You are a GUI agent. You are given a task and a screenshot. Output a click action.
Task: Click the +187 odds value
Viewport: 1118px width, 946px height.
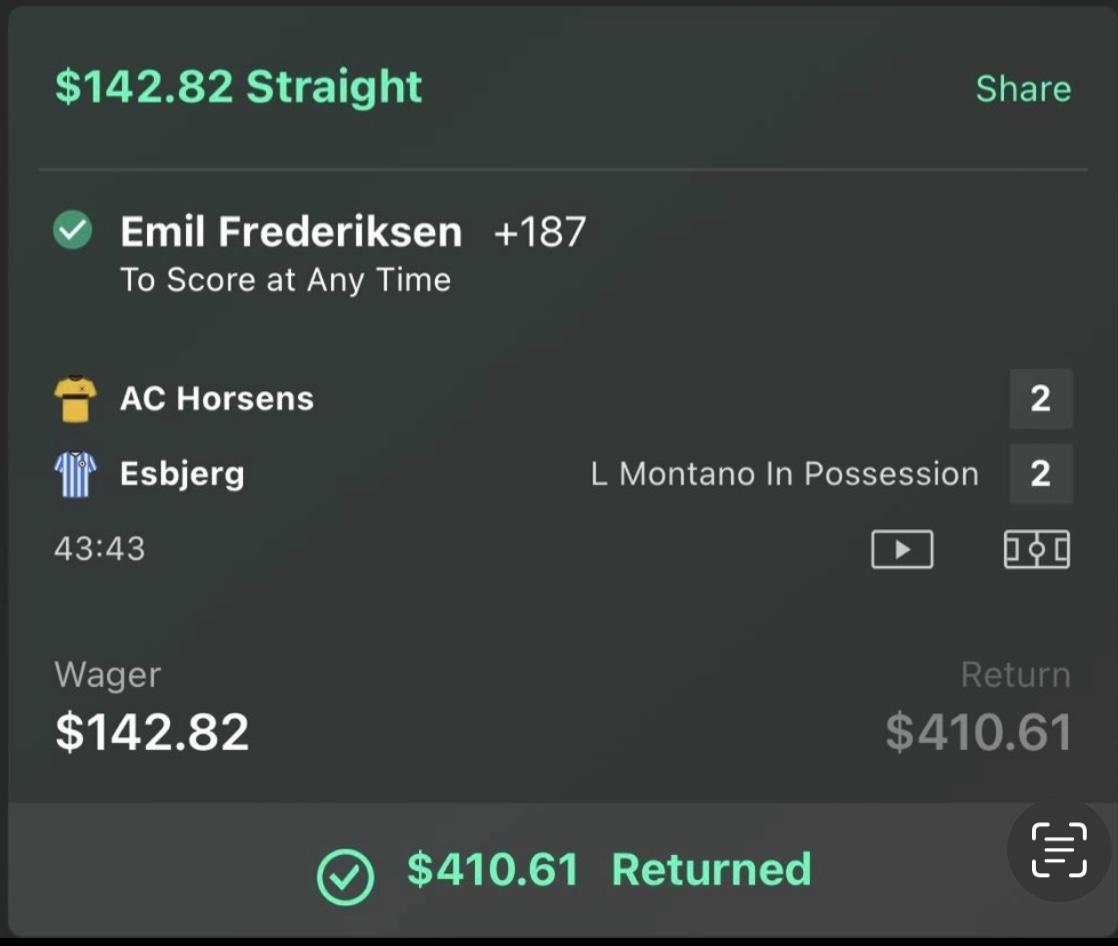pos(540,232)
